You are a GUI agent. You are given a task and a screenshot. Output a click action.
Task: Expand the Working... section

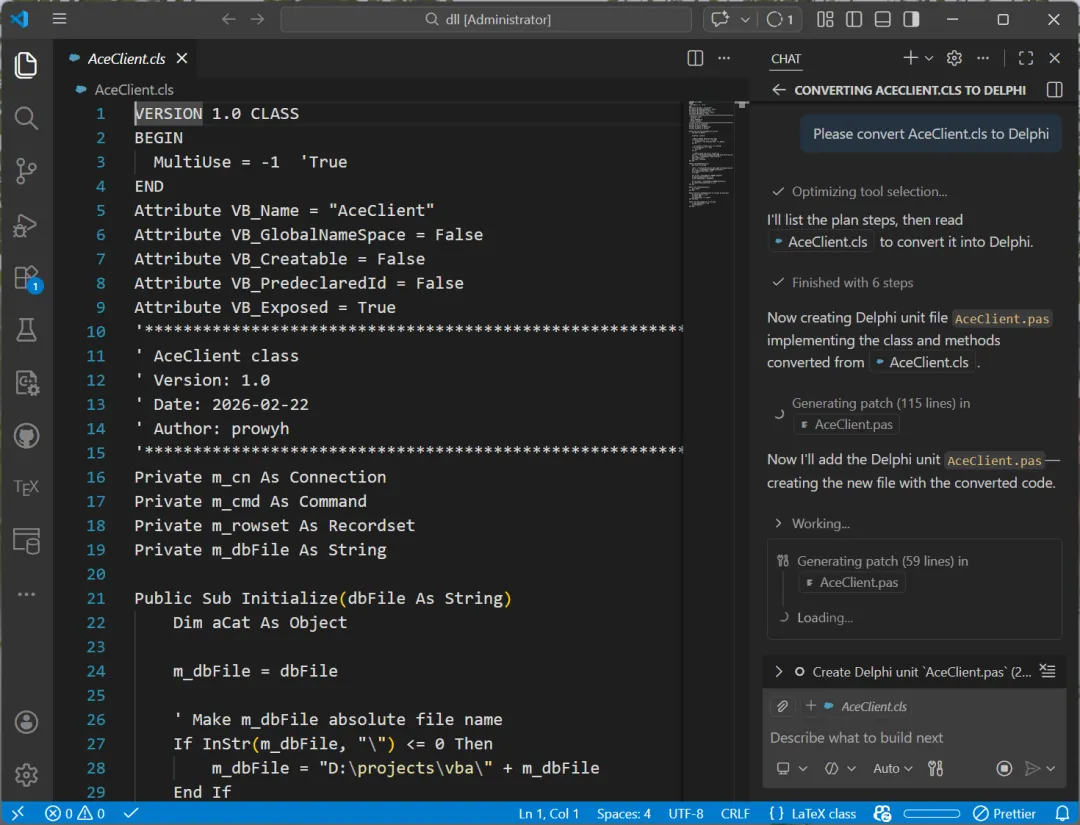coord(813,523)
